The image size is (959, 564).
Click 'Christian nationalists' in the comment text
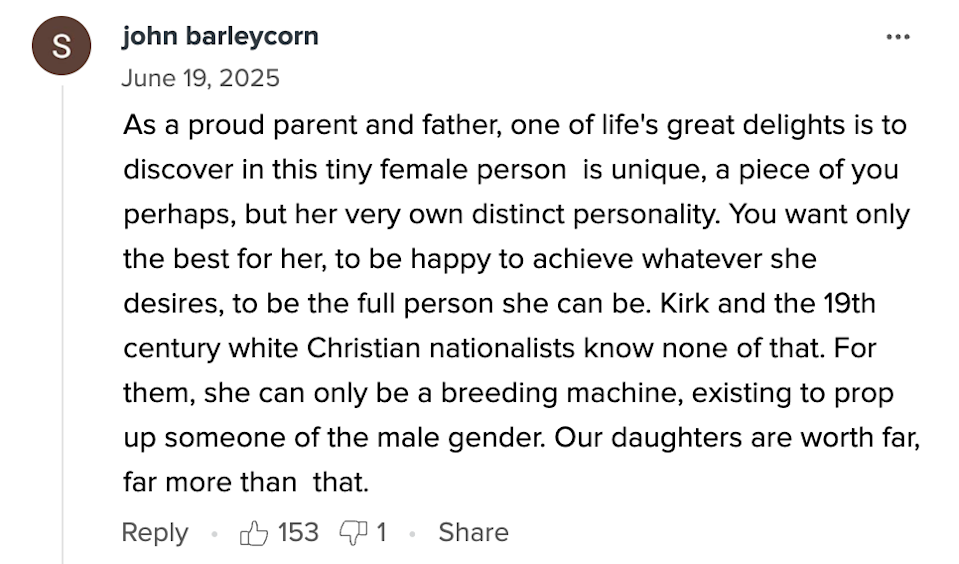(x=441, y=348)
